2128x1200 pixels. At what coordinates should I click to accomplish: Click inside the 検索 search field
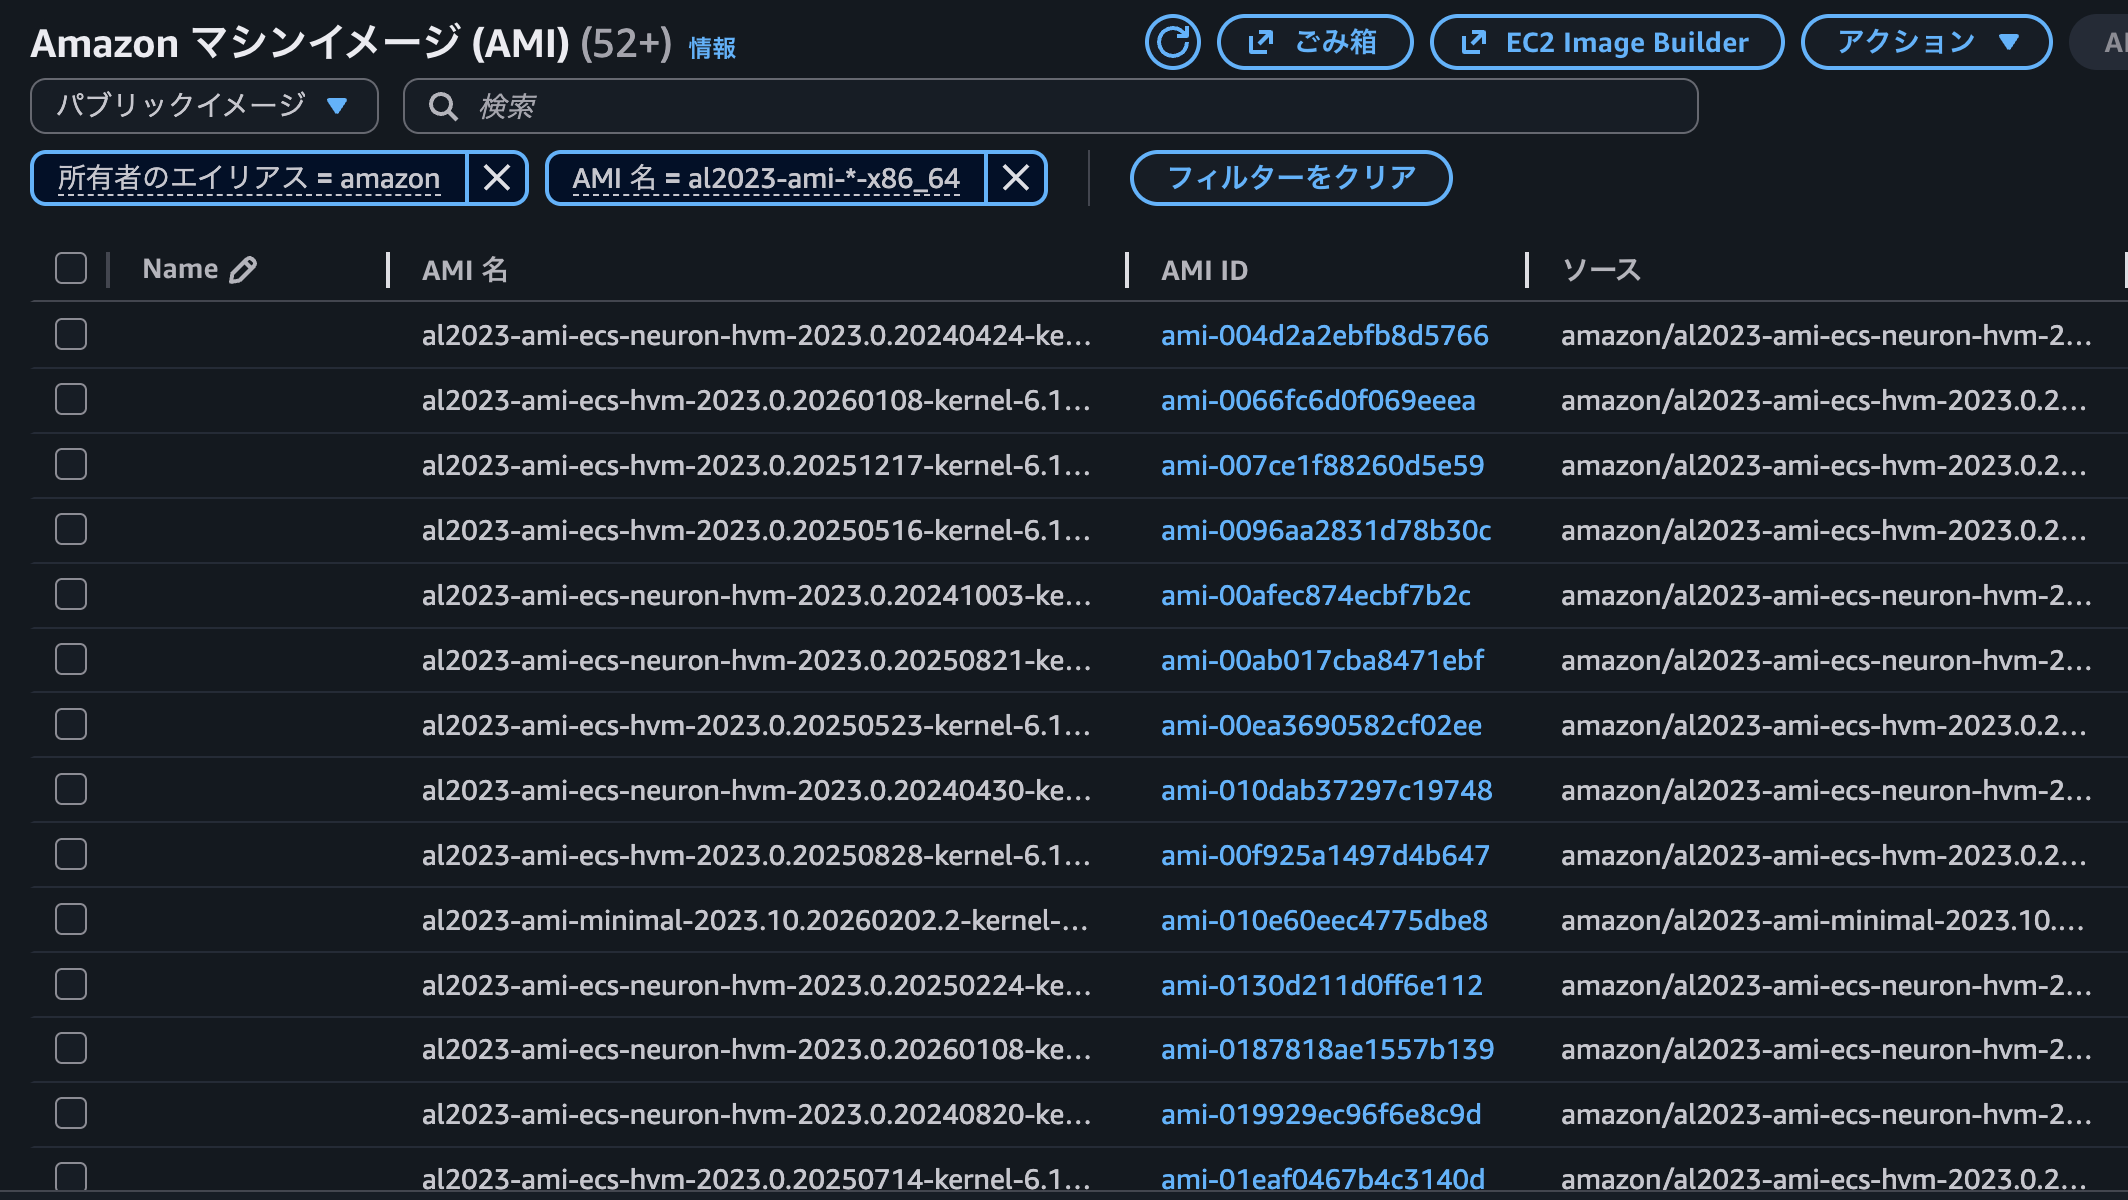(x=900, y=106)
